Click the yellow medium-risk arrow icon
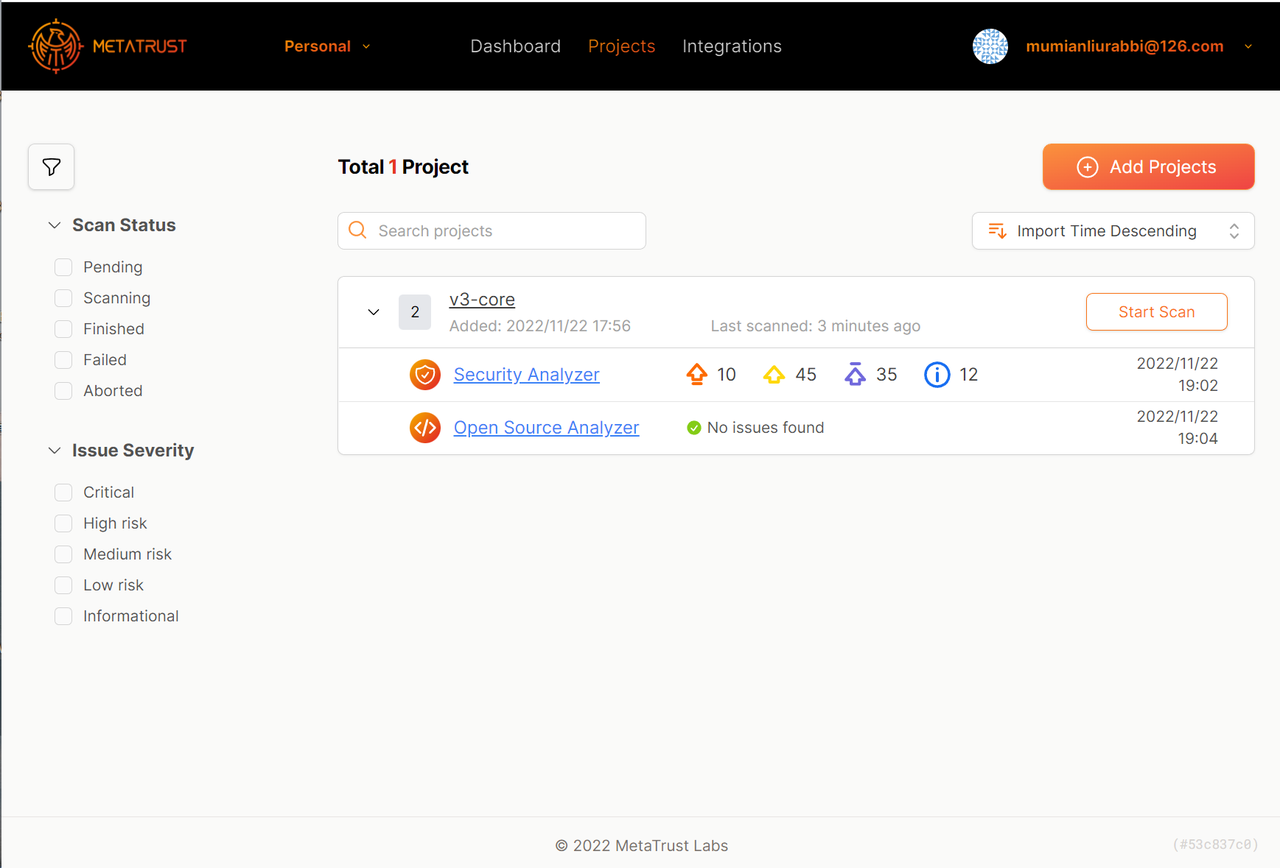This screenshot has width=1280, height=868. [774, 375]
